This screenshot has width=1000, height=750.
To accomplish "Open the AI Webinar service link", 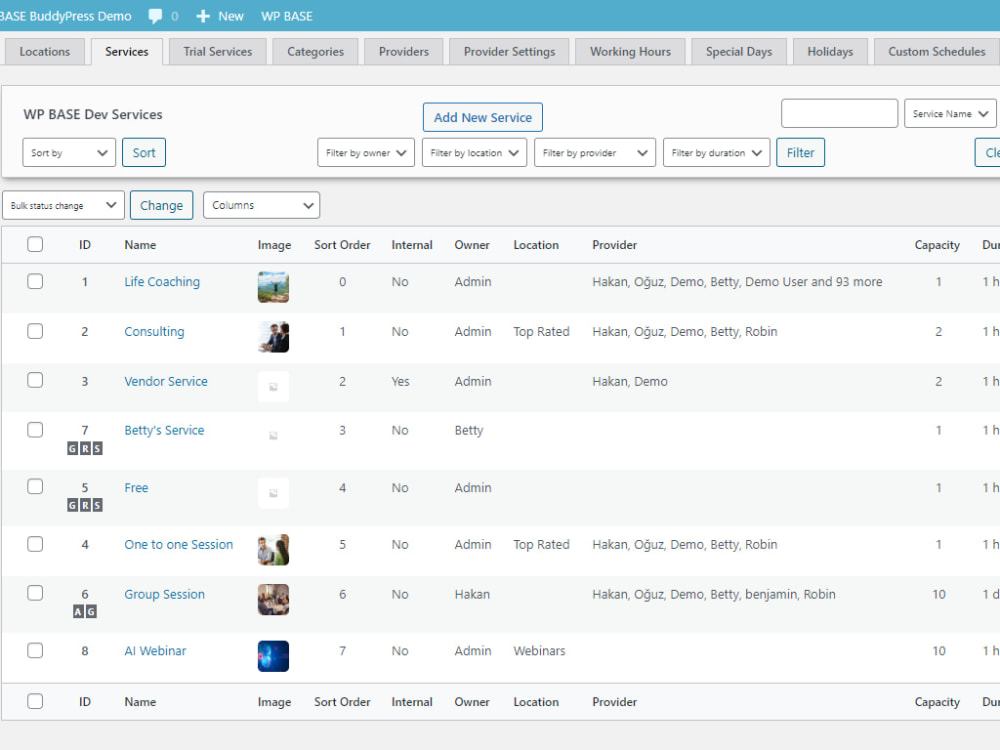I will pos(155,651).
